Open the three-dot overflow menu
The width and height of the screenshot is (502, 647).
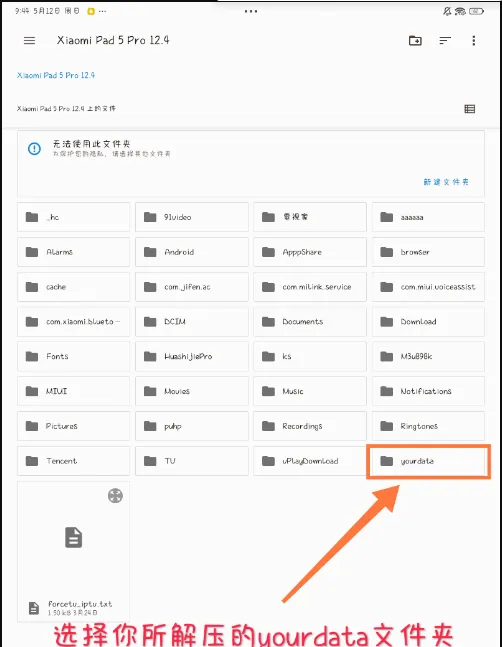pos(474,40)
